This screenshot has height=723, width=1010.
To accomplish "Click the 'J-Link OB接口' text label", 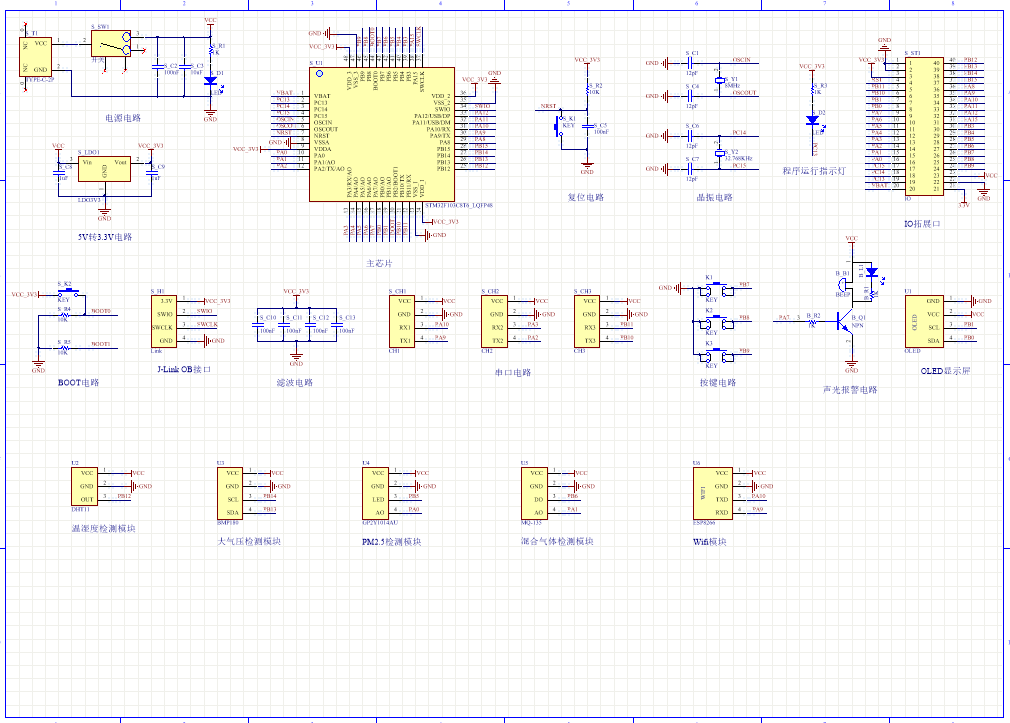I will coord(184,369).
